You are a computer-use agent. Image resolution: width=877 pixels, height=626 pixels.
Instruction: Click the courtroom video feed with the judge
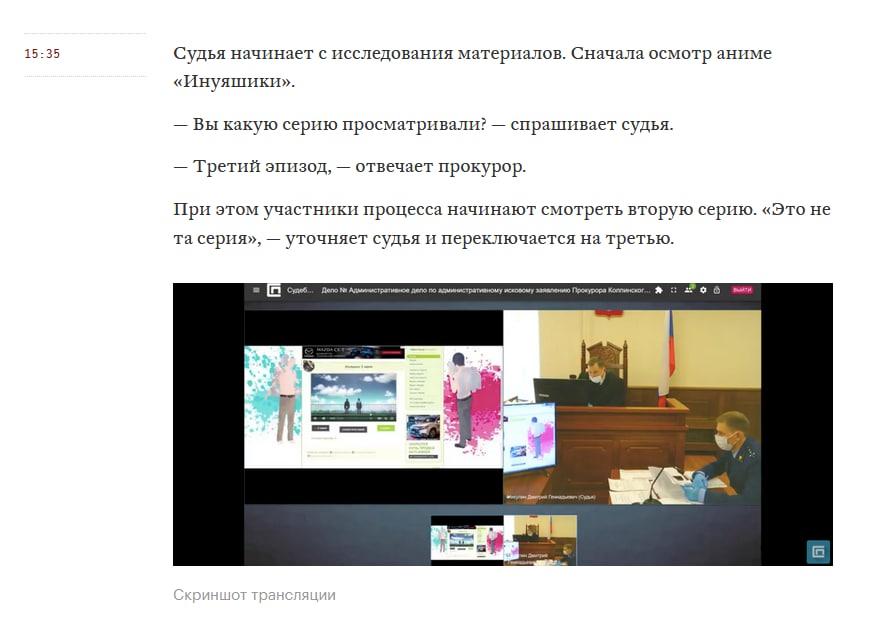[632, 407]
